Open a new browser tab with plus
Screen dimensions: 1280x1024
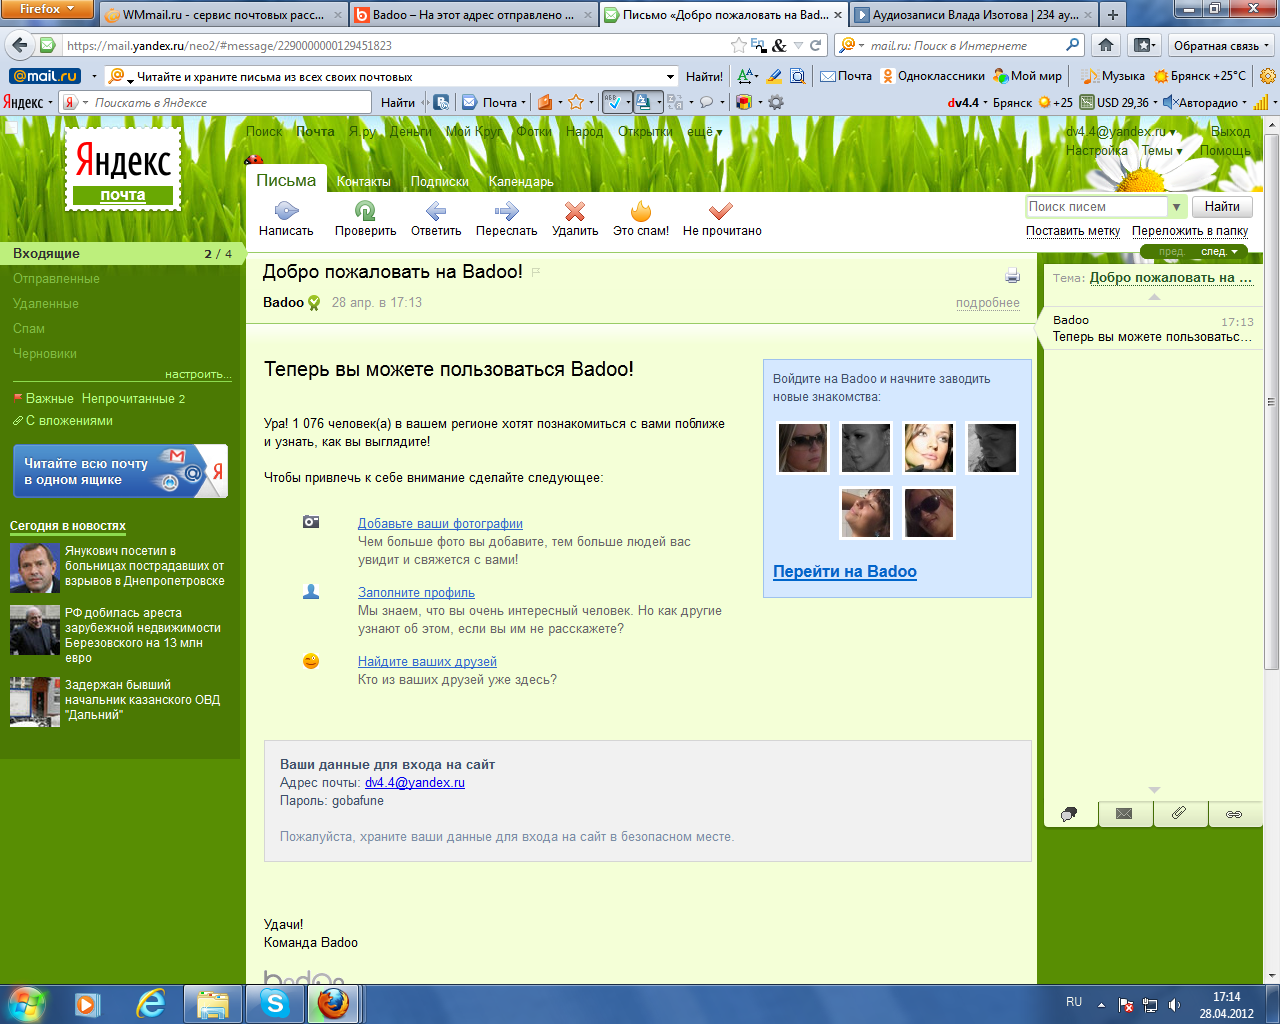[1113, 15]
